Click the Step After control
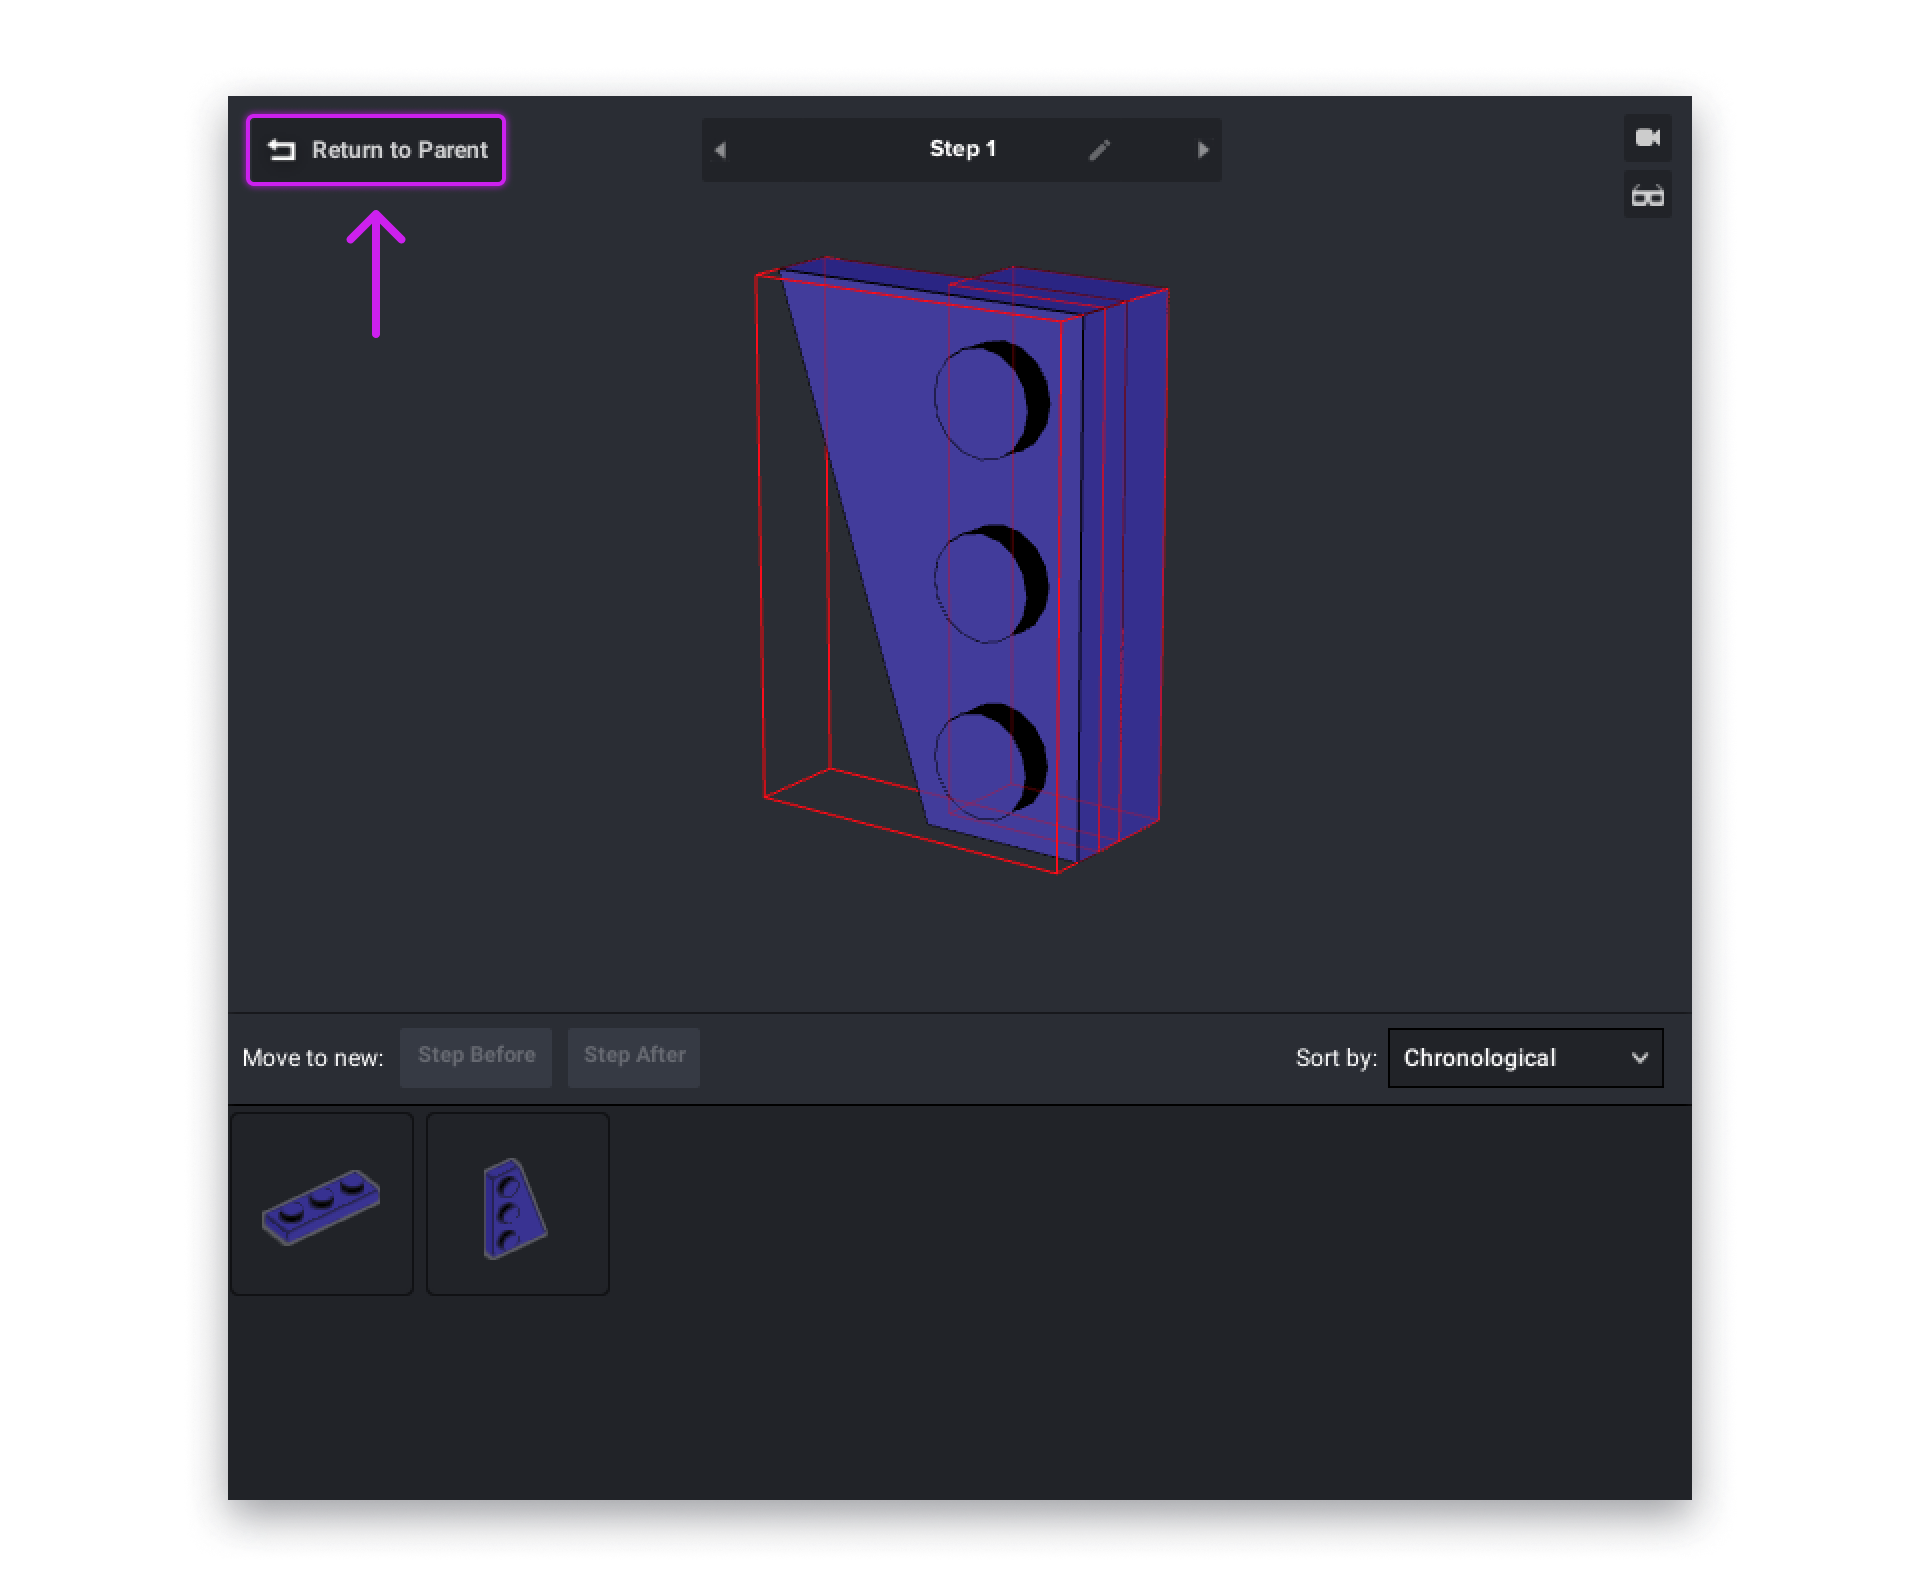Viewport: 1920px width, 1596px height. pos(633,1057)
